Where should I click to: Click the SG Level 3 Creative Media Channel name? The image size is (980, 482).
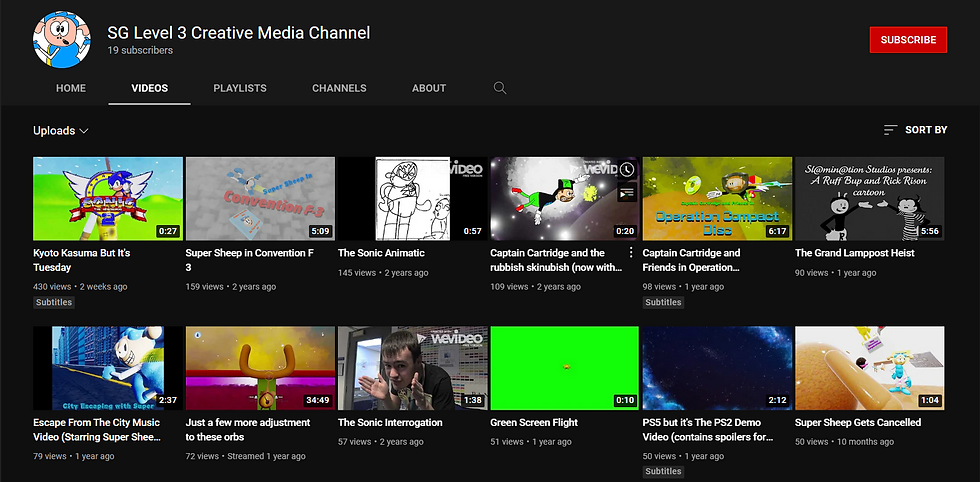[239, 33]
